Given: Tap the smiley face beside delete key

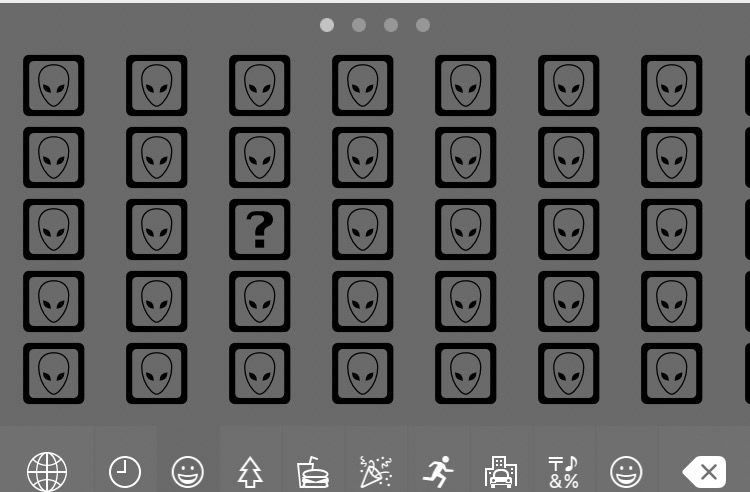Looking at the screenshot, I should point(626,472).
